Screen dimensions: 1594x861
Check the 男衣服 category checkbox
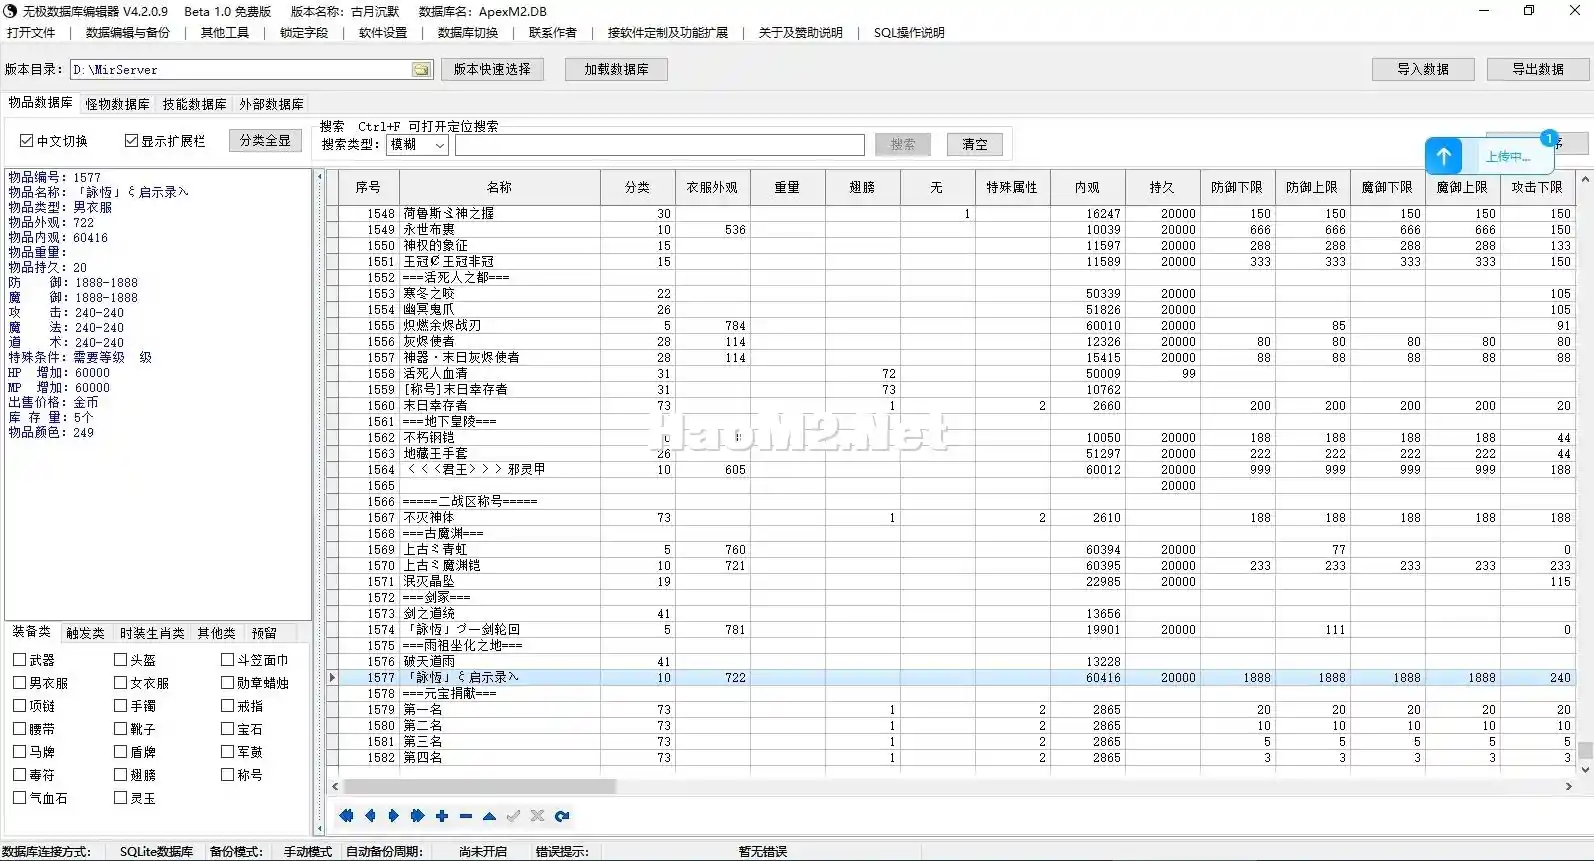point(19,683)
